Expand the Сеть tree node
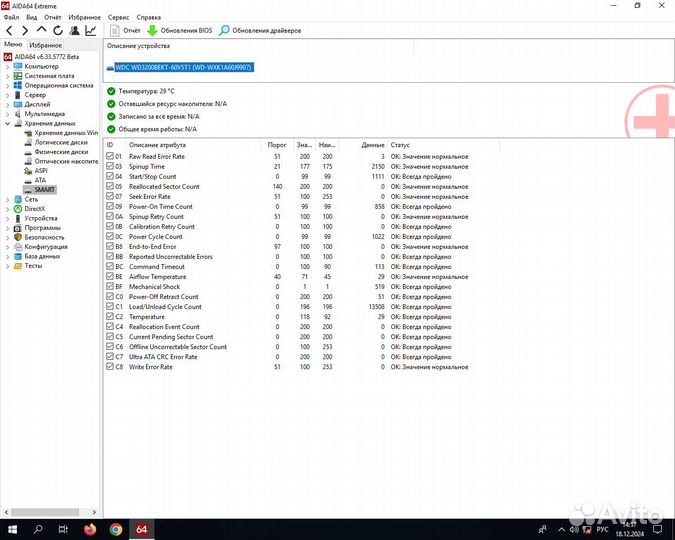675x540 pixels. coord(8,199)
